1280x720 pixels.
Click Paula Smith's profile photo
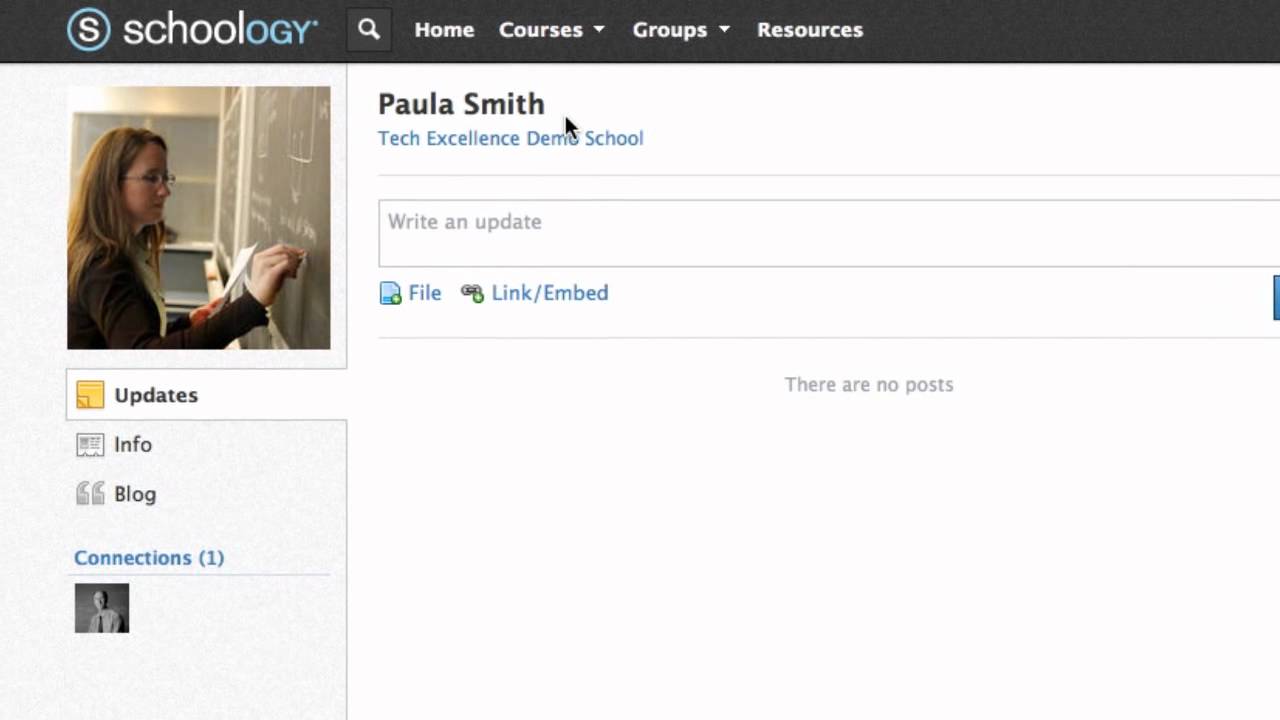198,218
